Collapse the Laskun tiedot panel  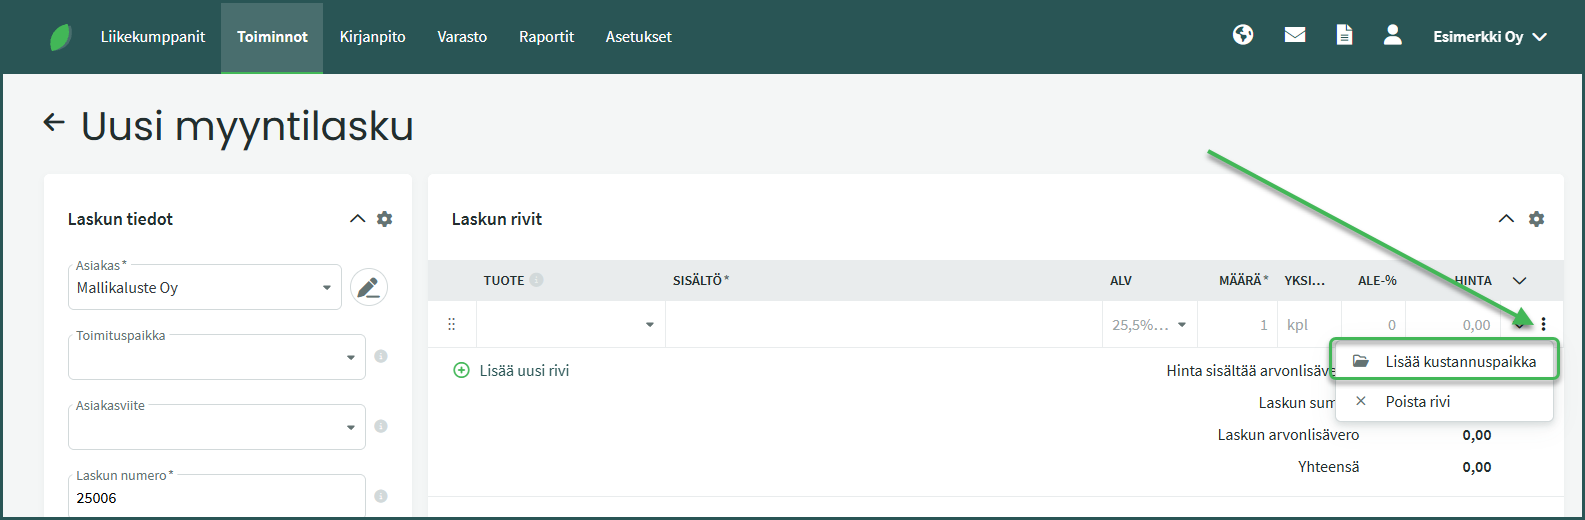(x=357, y=219)
